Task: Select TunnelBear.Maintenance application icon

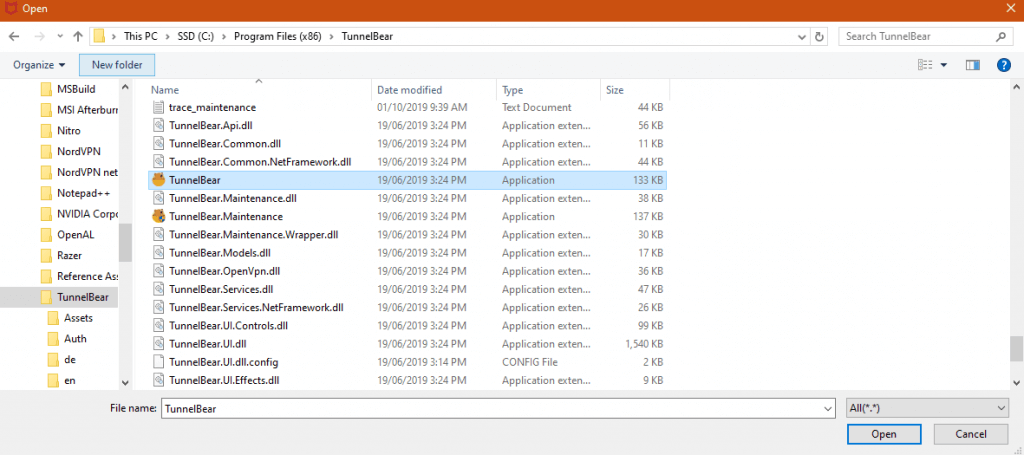Action: tap(158, 216)
